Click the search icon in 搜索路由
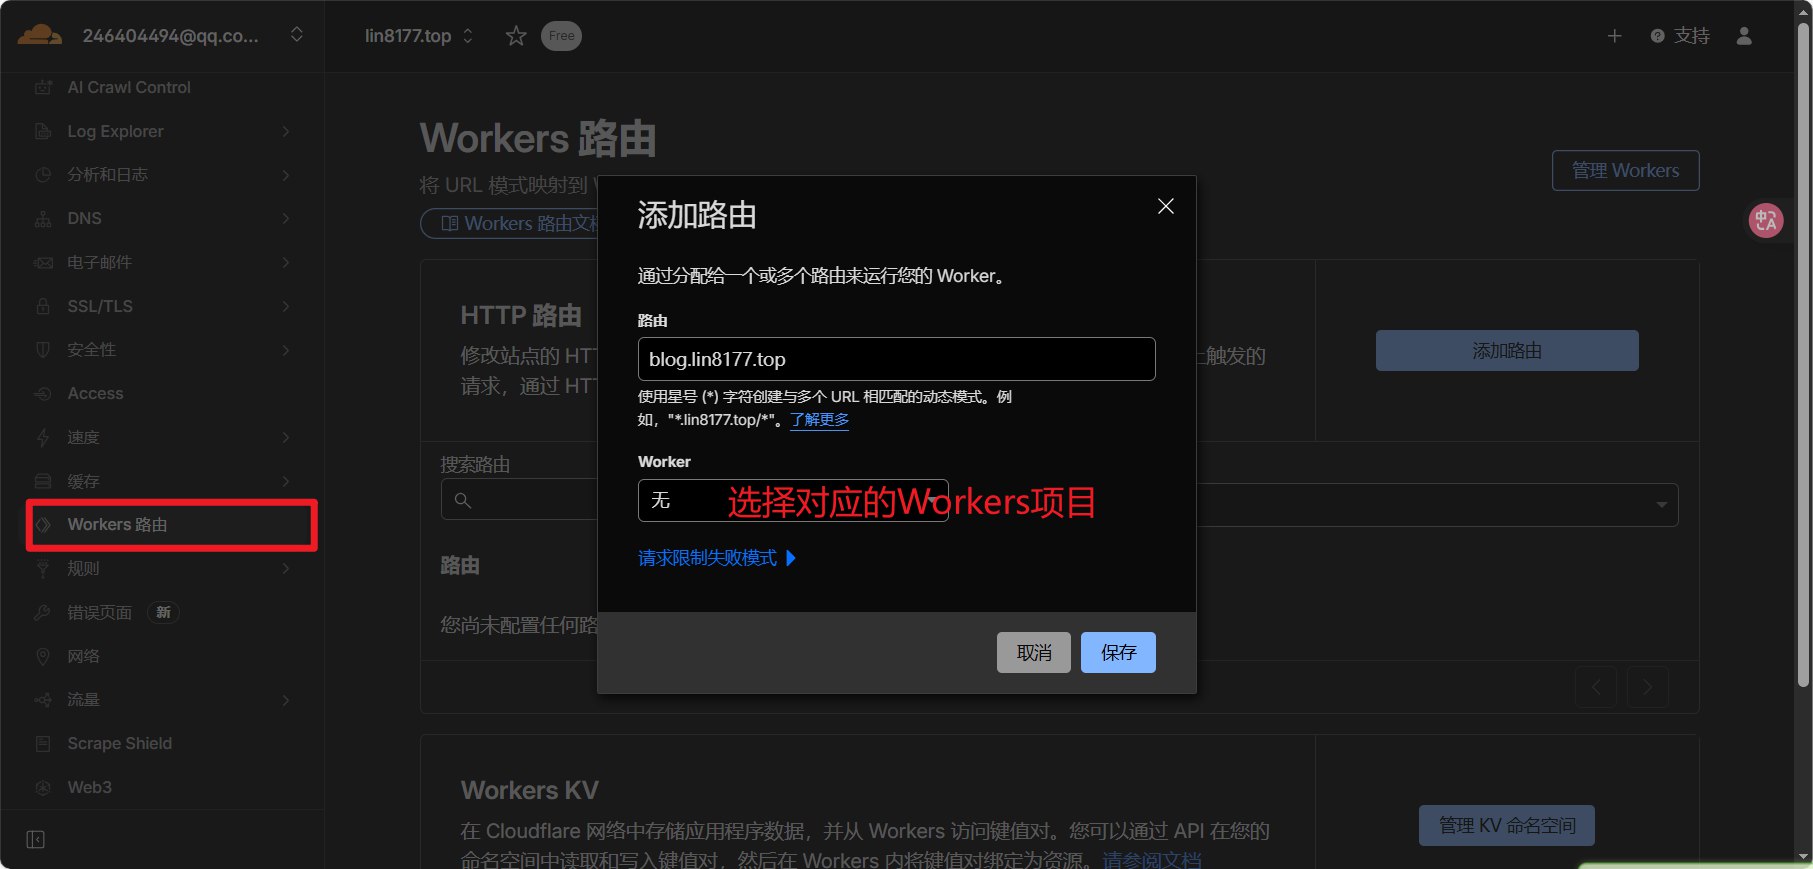The height and width of the screenshot is (869, 1813). pos(463,500)
